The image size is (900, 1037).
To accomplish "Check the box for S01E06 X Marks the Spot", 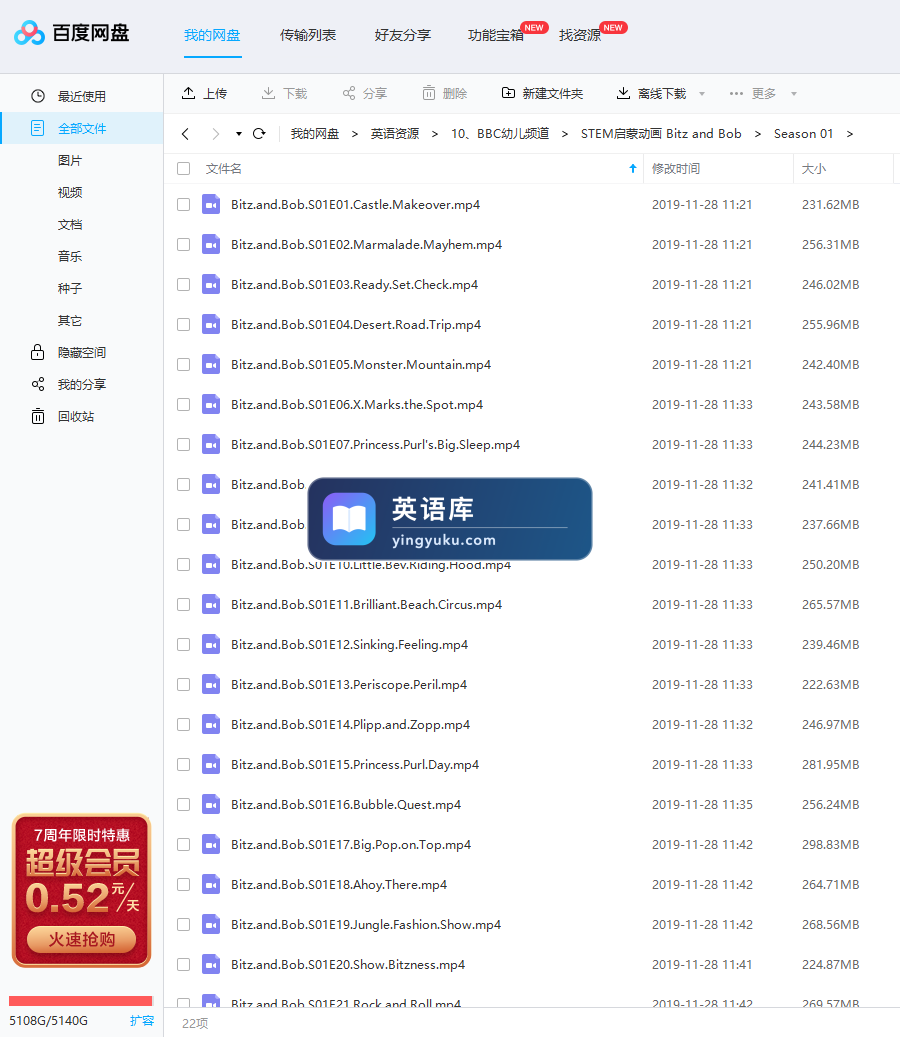I will tap(184, 404).
